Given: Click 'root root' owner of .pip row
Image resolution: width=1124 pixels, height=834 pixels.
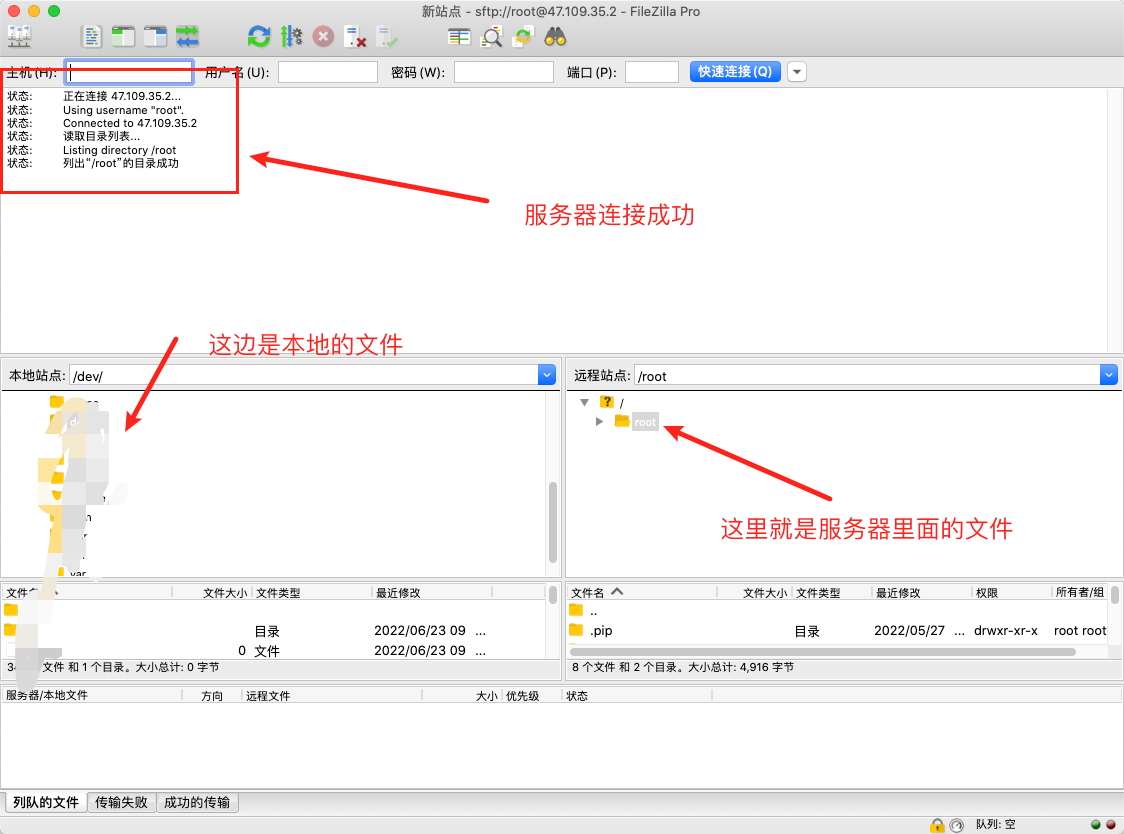Looking at the screenshot, I should (x=1080, y=630).
